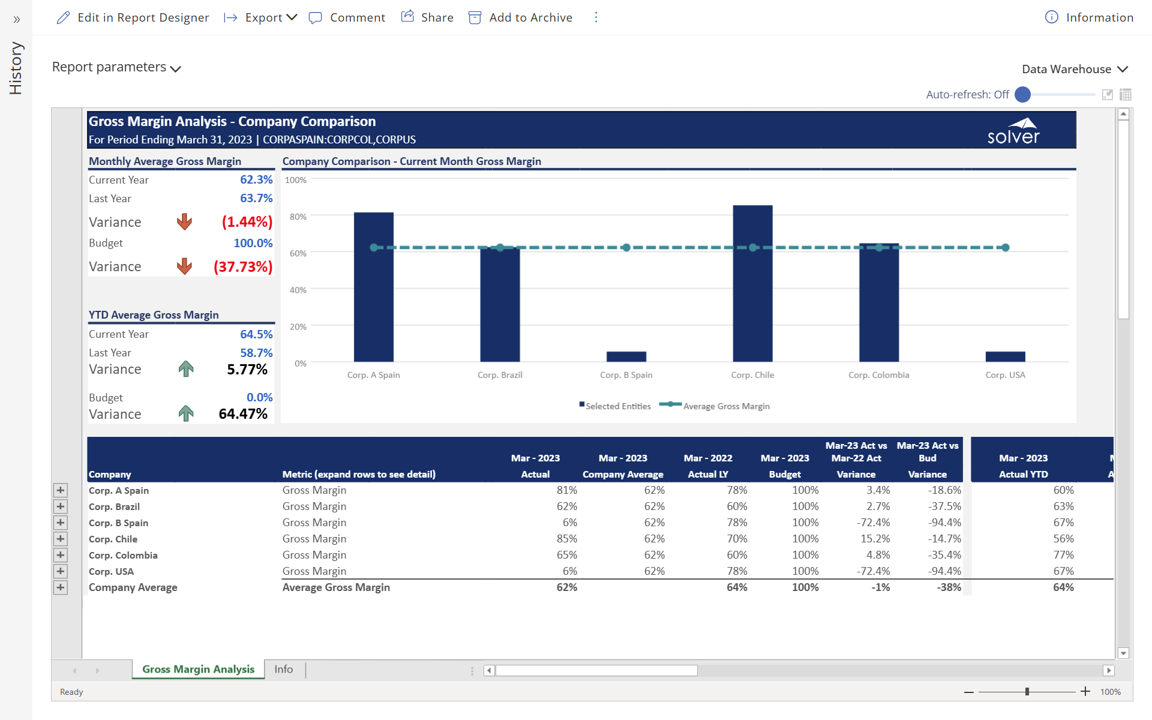1152x720 pixels.
Task: Click the Add to Archive icon
Action: click(475, 17)
